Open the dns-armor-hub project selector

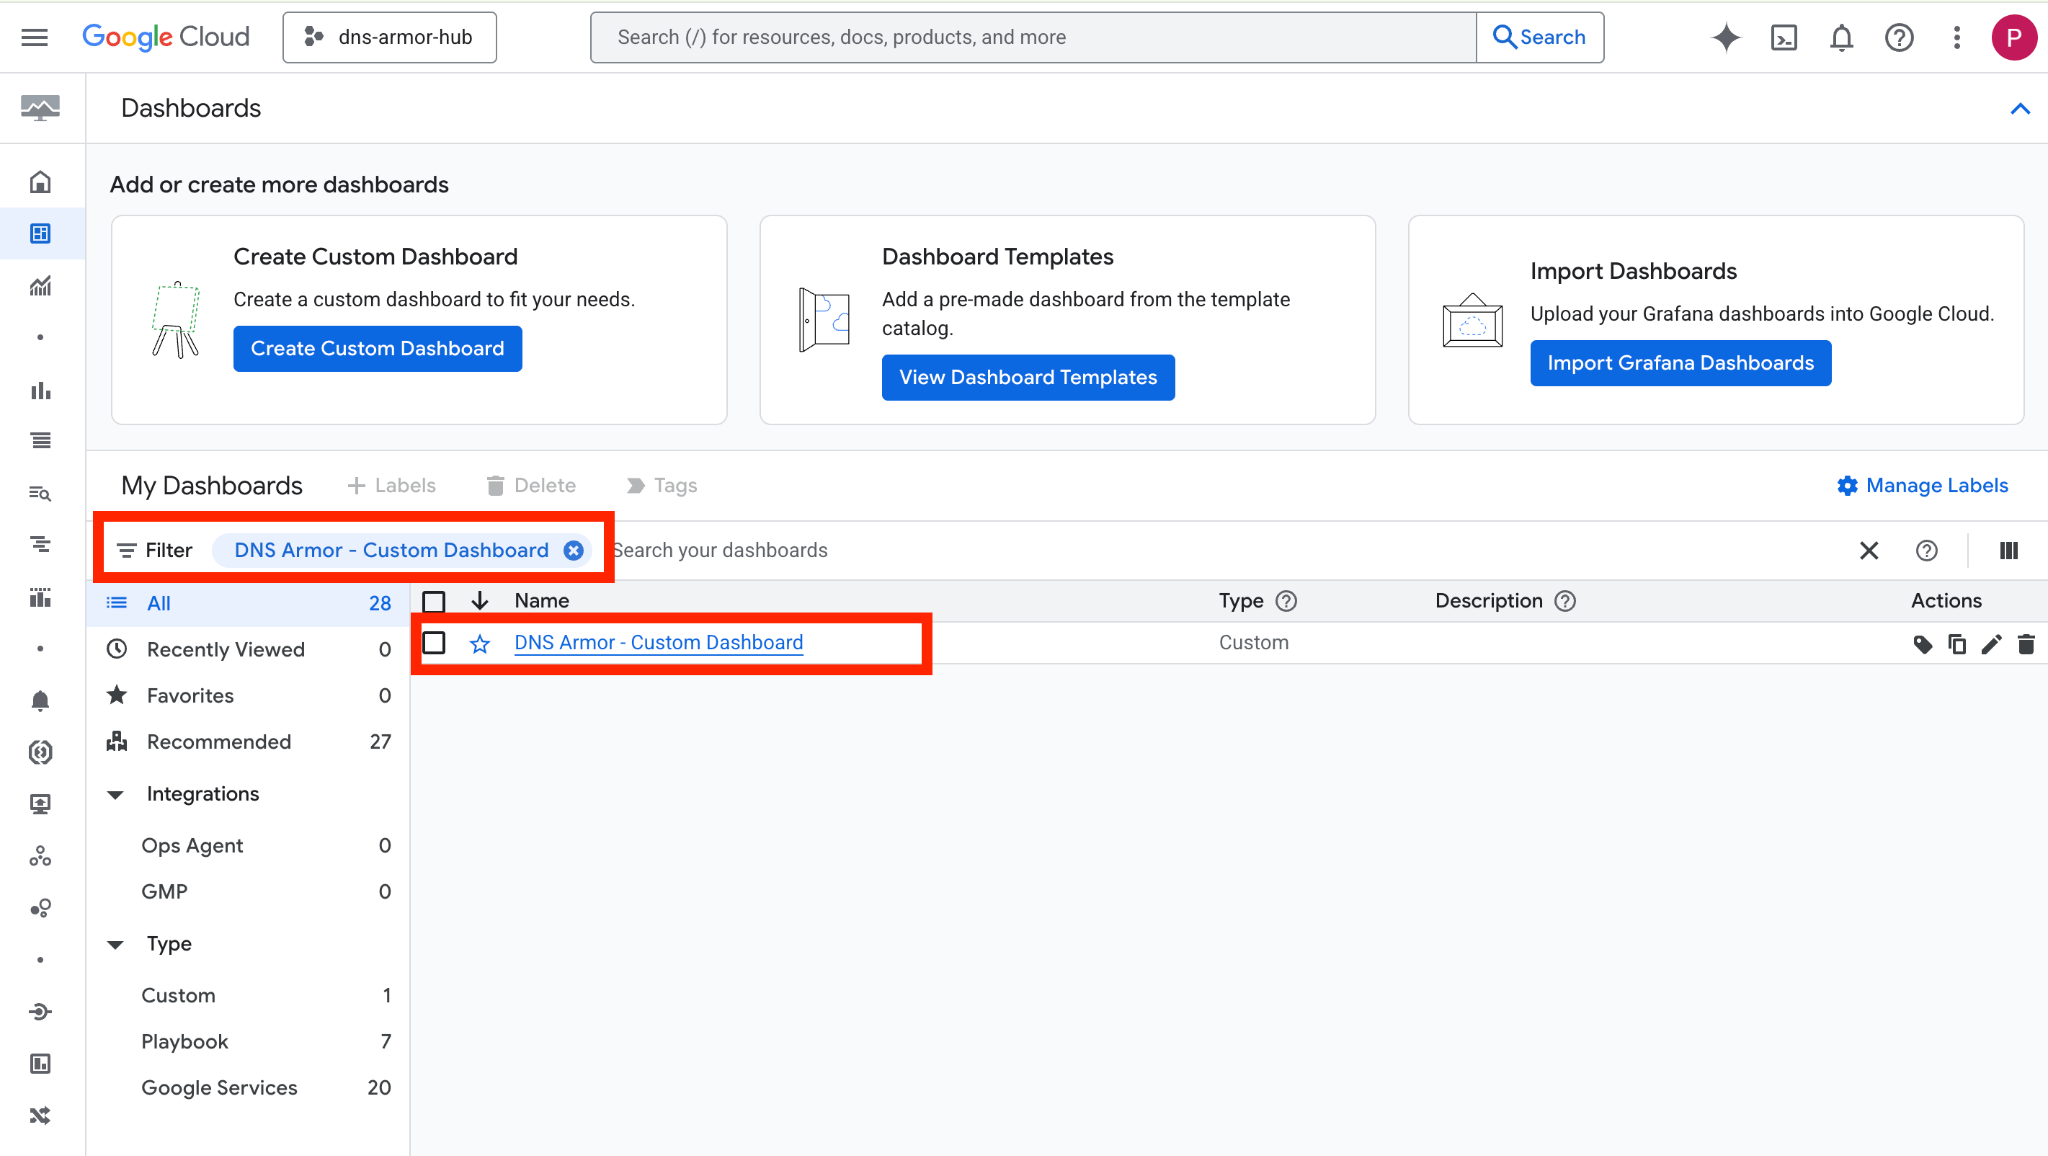coord(390,38)
